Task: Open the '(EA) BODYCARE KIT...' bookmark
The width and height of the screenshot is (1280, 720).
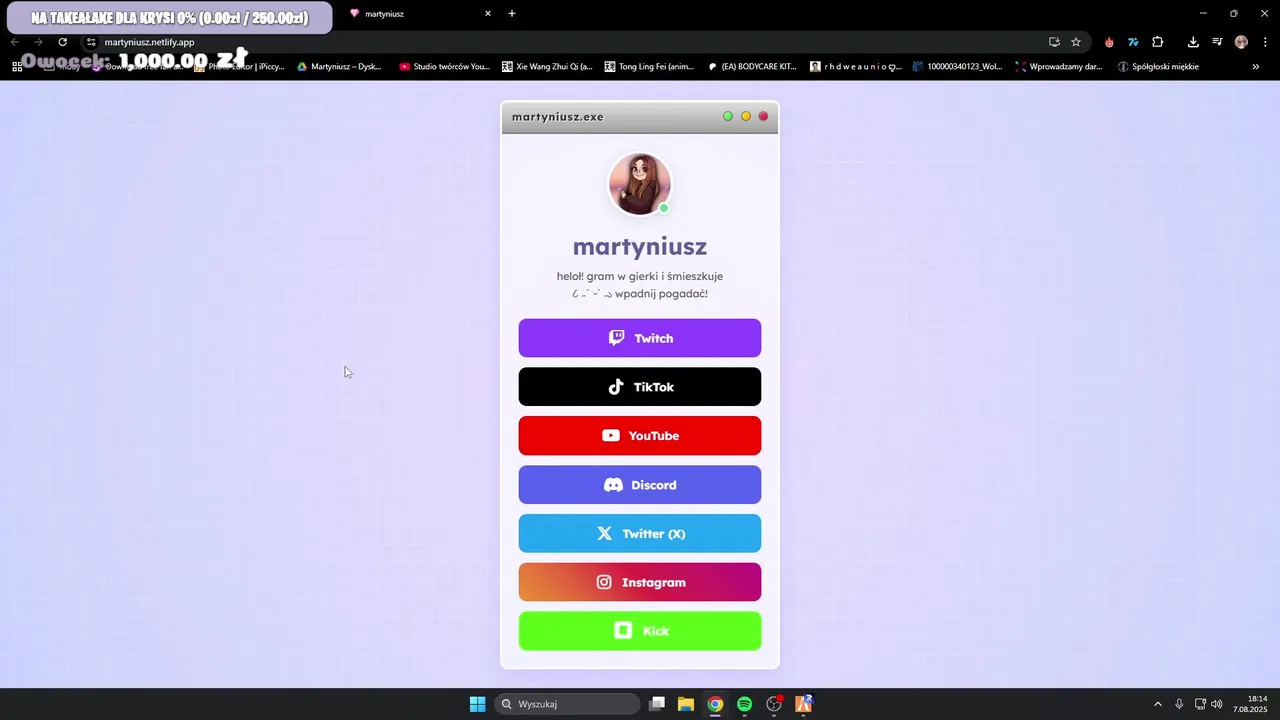Action: (x=752, y=67)
